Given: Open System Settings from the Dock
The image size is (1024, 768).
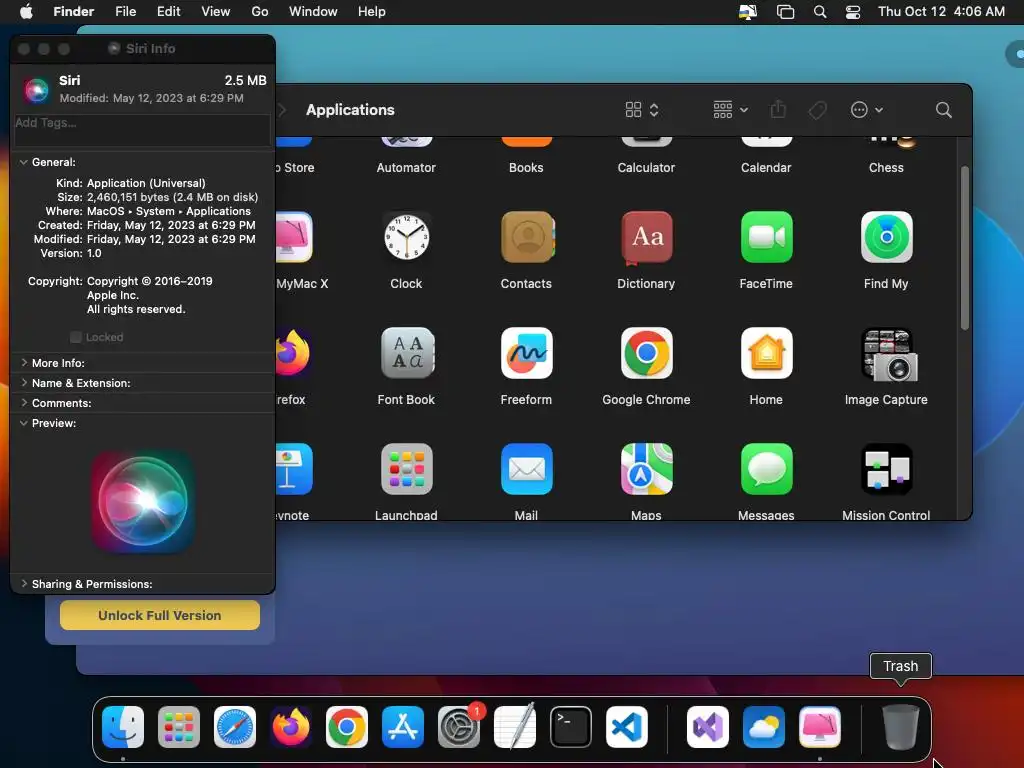Looking at the screenshot, I should (x=458, y=727).
